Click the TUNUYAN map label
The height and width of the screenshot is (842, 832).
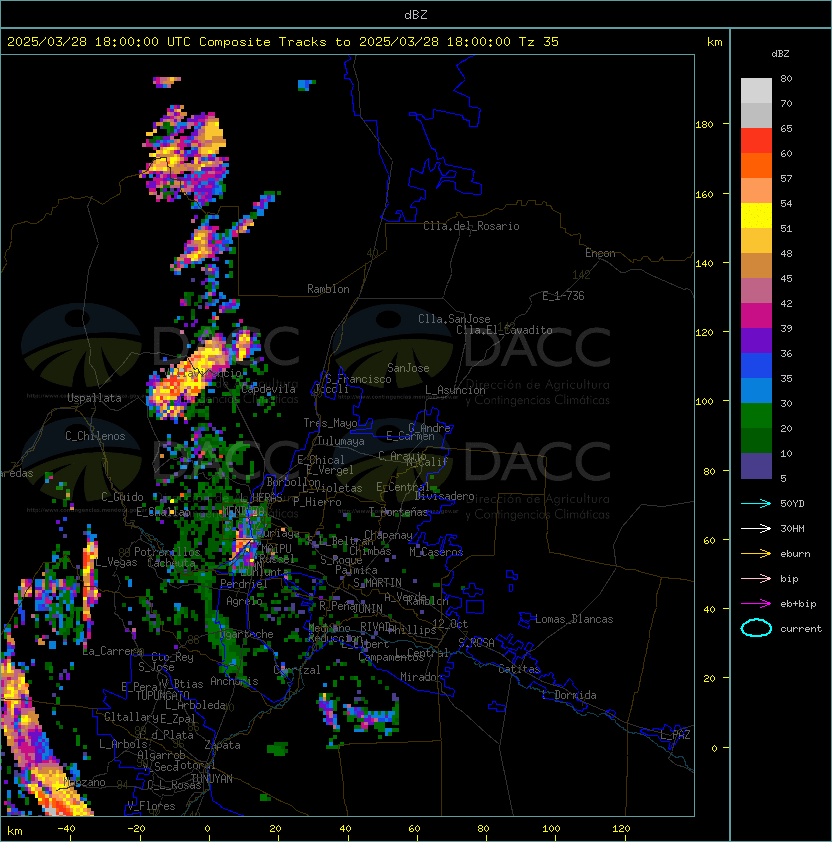pyautogui.click(x=212, y=779)
